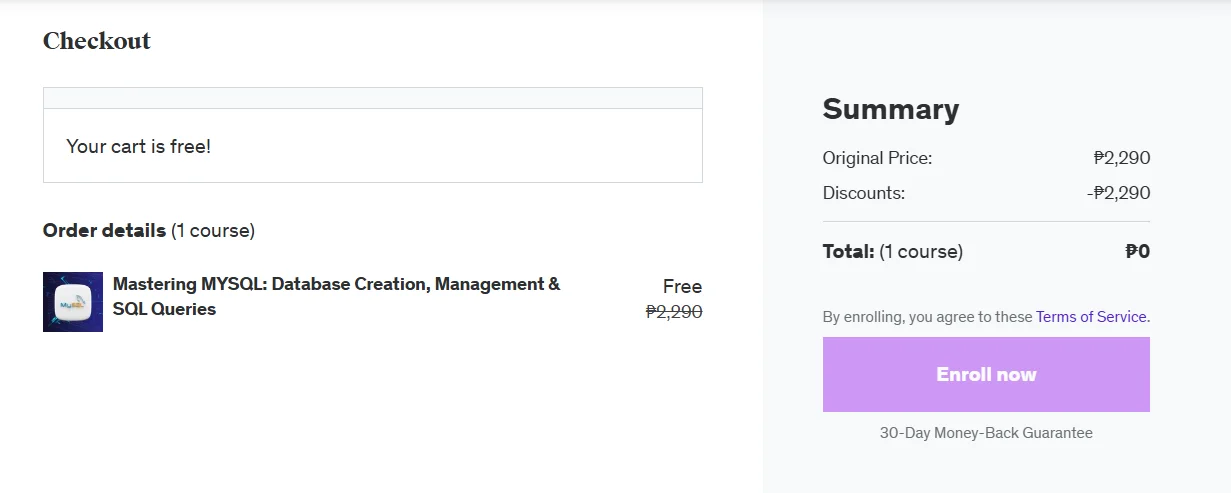Click the MySQL course thumbnail image
Image resolution: width=1231 pixels, height=493 pixels.
point(73,302)
